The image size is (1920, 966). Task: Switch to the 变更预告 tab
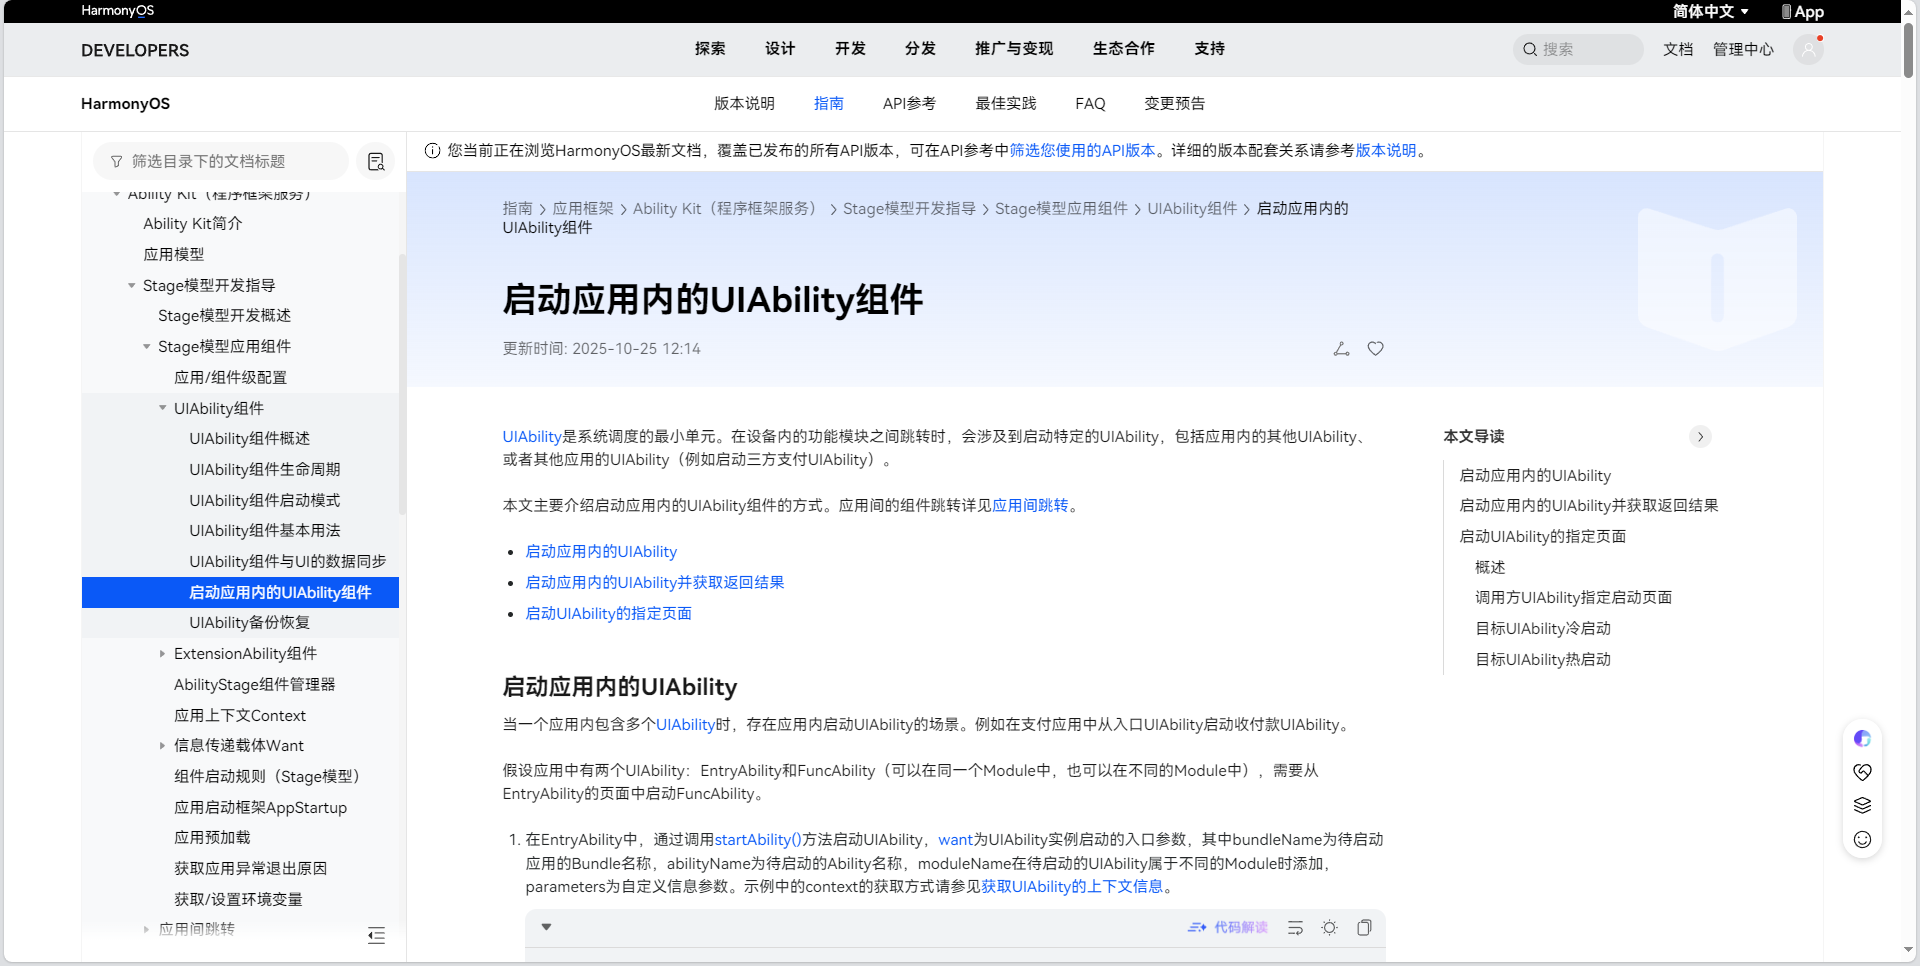[x=1175, y=104]
